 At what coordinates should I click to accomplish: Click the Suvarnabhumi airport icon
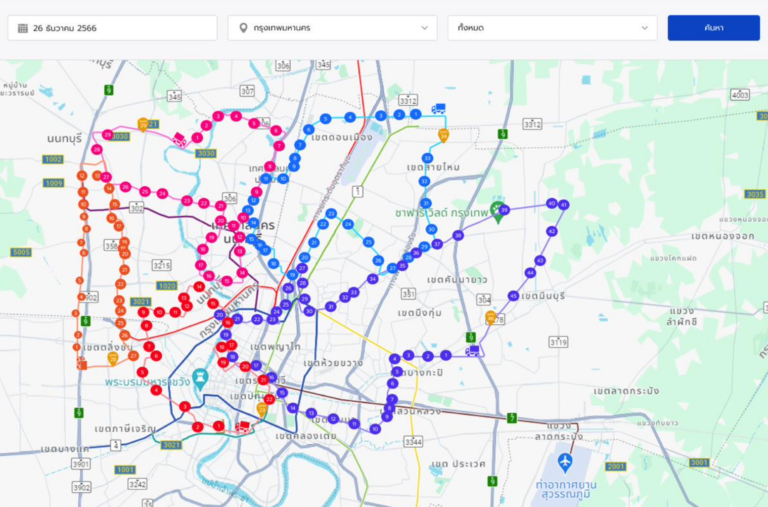point(565,463)
